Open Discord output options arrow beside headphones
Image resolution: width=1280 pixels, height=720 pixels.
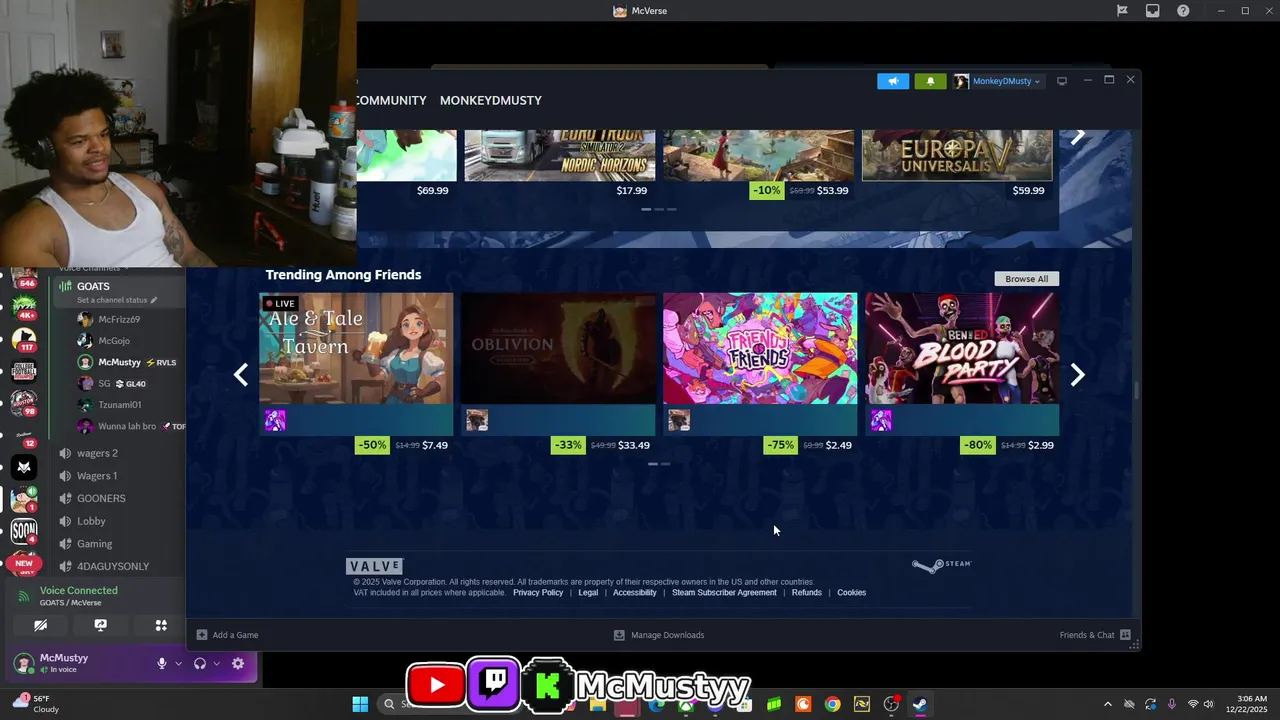(x=216, y=664)
